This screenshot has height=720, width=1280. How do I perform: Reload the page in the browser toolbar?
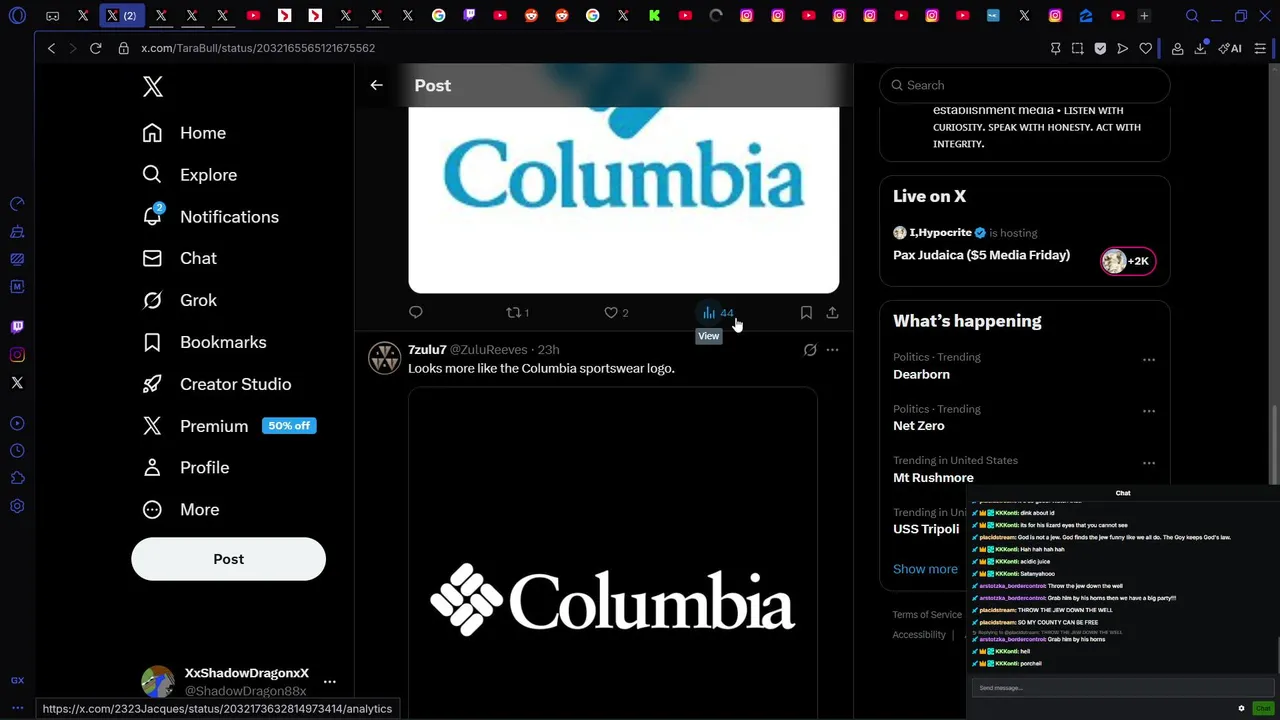[x=96, y=48]
